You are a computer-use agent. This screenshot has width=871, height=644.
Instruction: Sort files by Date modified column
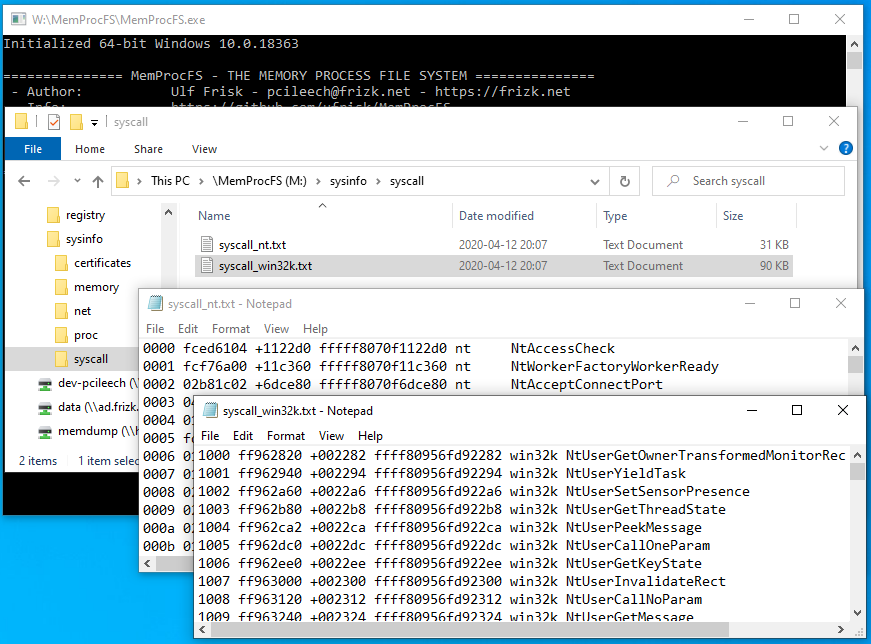pos(496,216)
